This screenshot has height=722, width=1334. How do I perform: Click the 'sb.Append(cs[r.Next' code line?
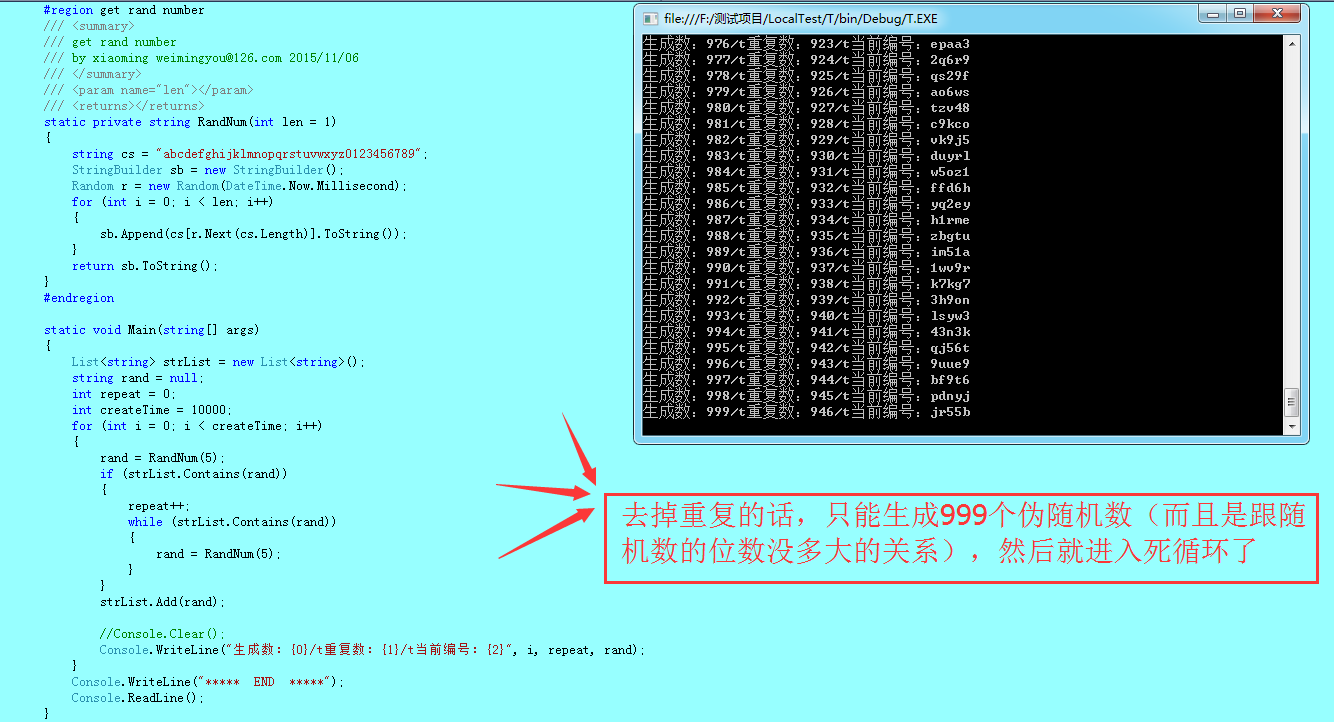[x=254, y=234]
